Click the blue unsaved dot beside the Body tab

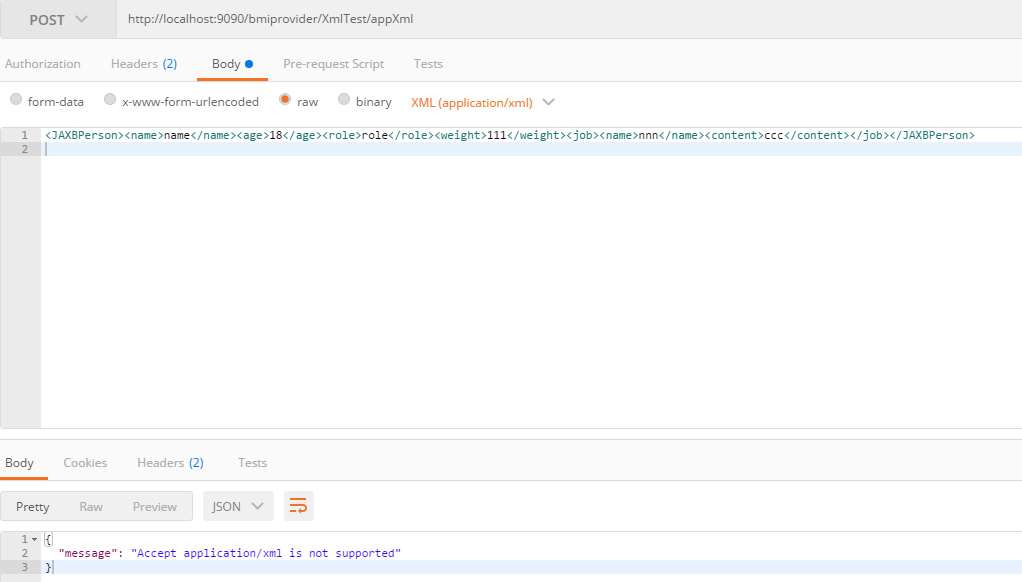[249, 64]
